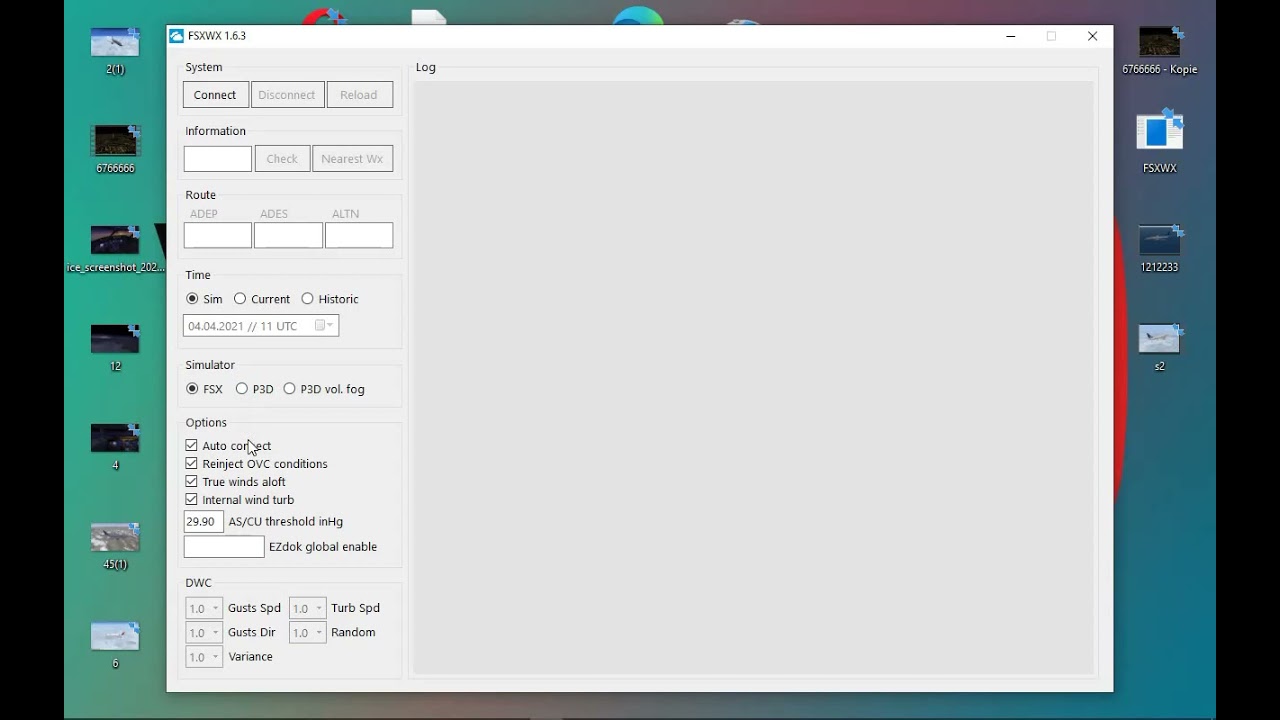
Task: Select the first 6766666 desktop video file
Action: pos(115,149)
